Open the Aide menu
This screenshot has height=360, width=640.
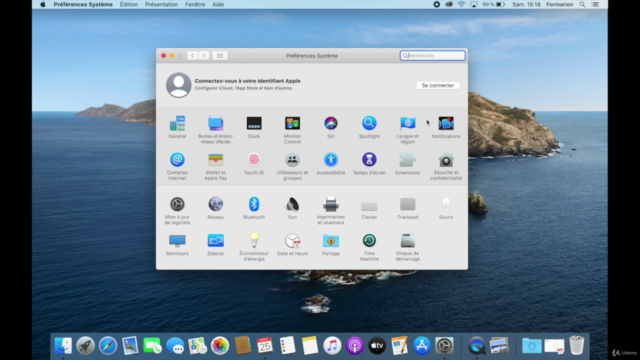218,4
